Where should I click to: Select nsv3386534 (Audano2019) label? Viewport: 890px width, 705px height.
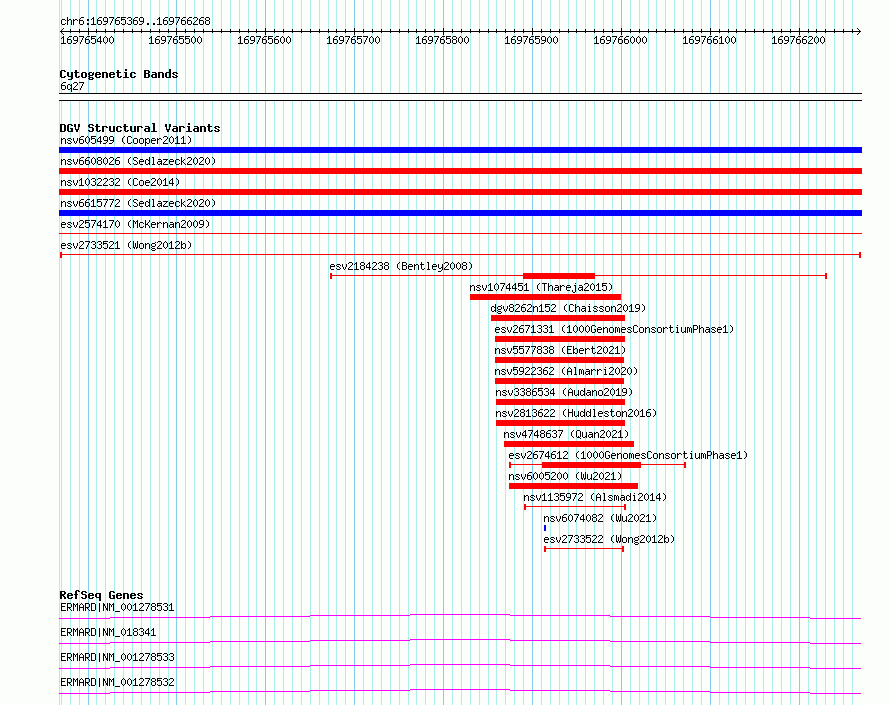coord(564,392)
